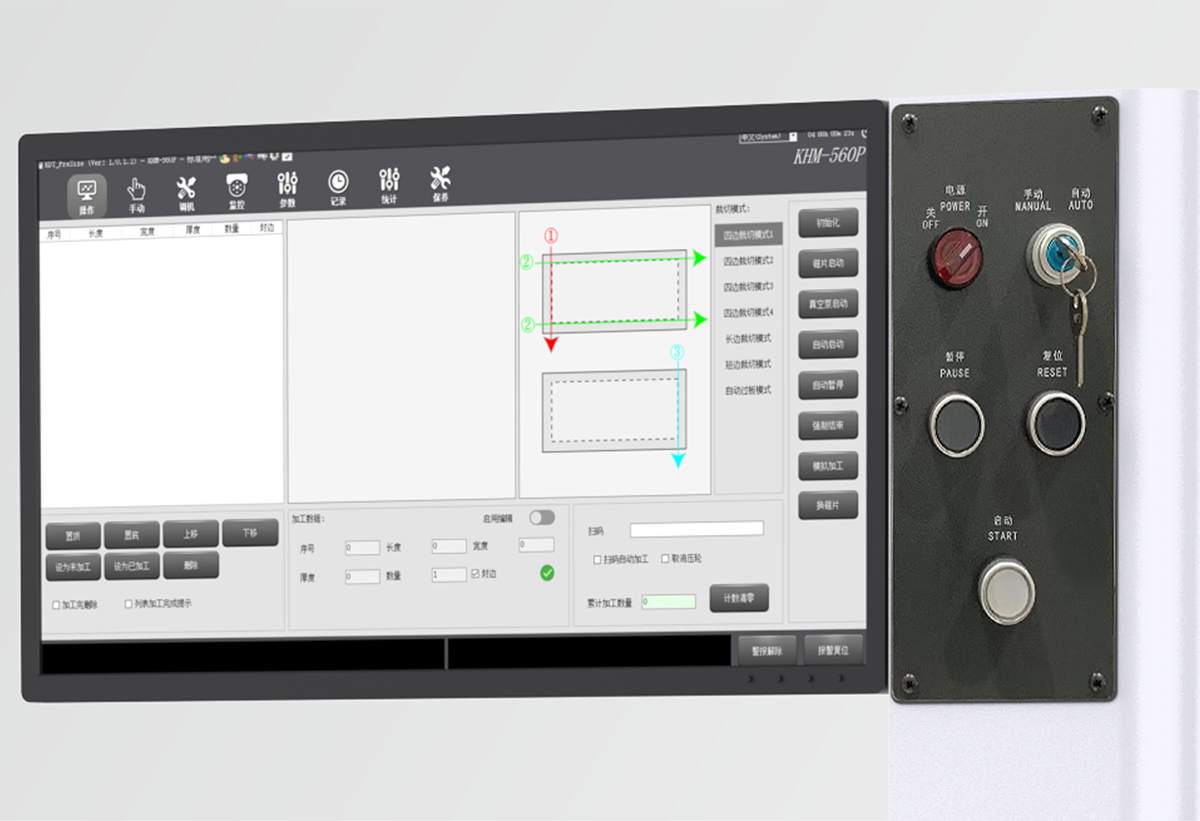
Task: Enable the 扫码自动加工 checkbox
Action: 597,559
